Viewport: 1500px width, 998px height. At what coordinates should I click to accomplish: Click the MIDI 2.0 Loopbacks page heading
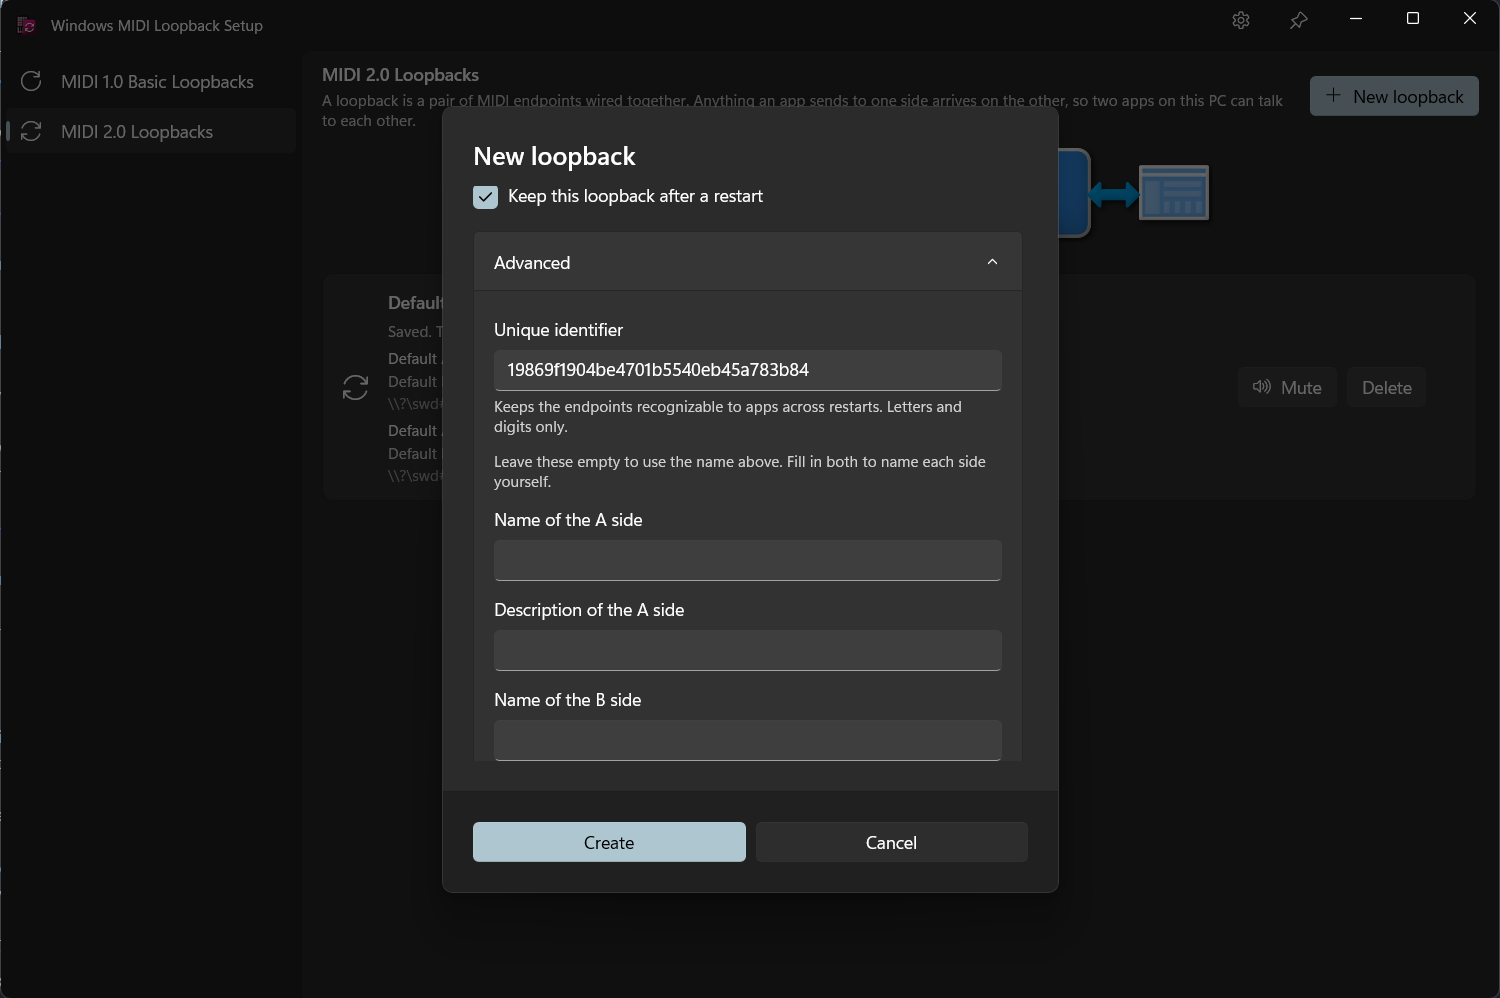click(x=400, y=75)
